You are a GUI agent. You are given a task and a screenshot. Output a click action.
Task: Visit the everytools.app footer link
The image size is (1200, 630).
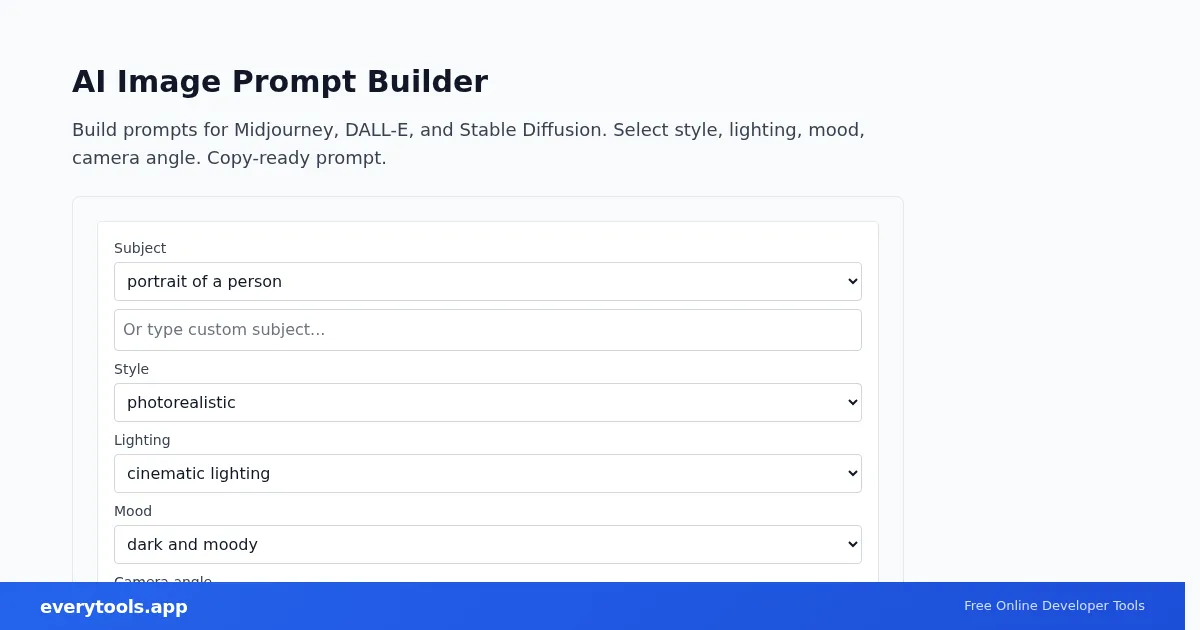(114, 607)
